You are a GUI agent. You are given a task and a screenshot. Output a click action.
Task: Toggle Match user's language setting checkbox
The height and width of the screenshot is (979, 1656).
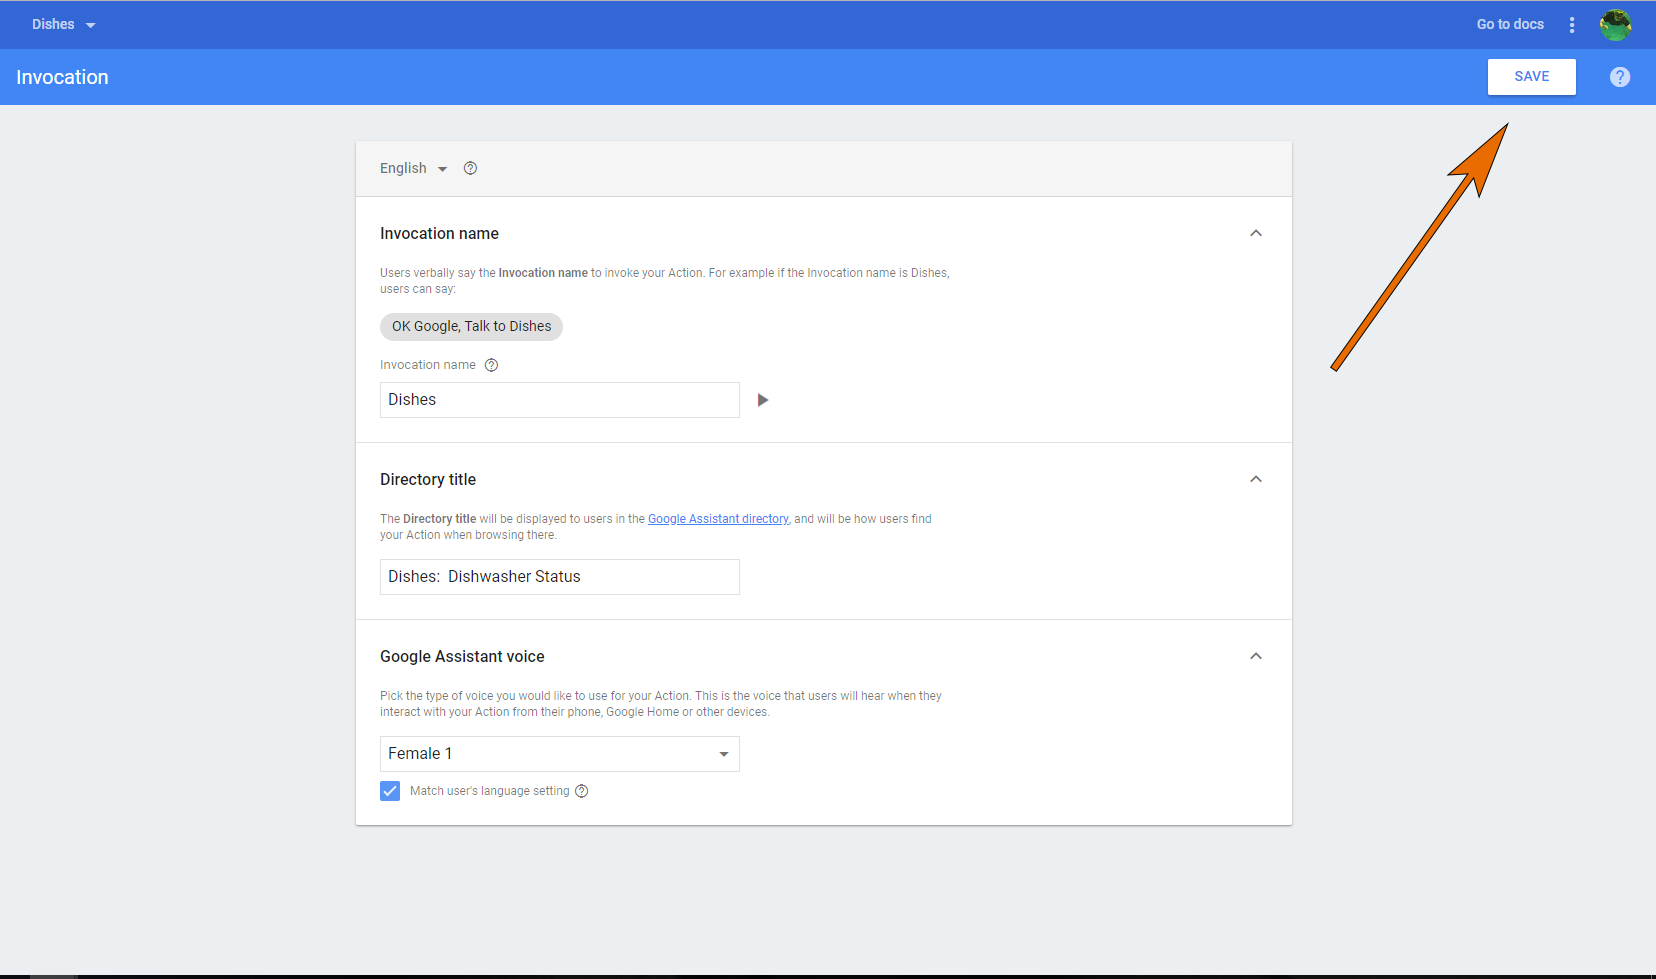click(390, 791)
